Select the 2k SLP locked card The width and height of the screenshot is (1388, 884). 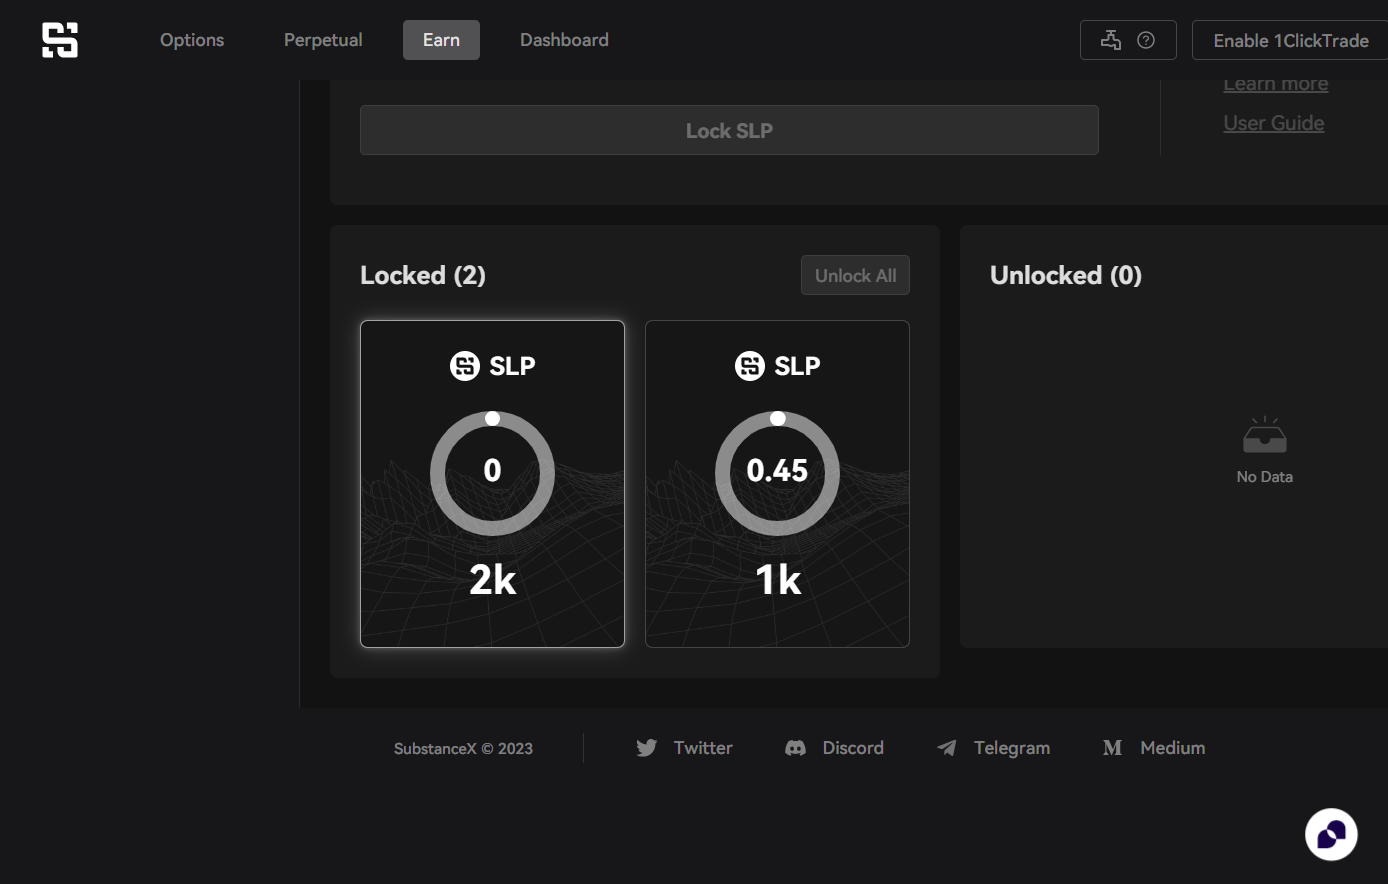(x=492, y=484)
